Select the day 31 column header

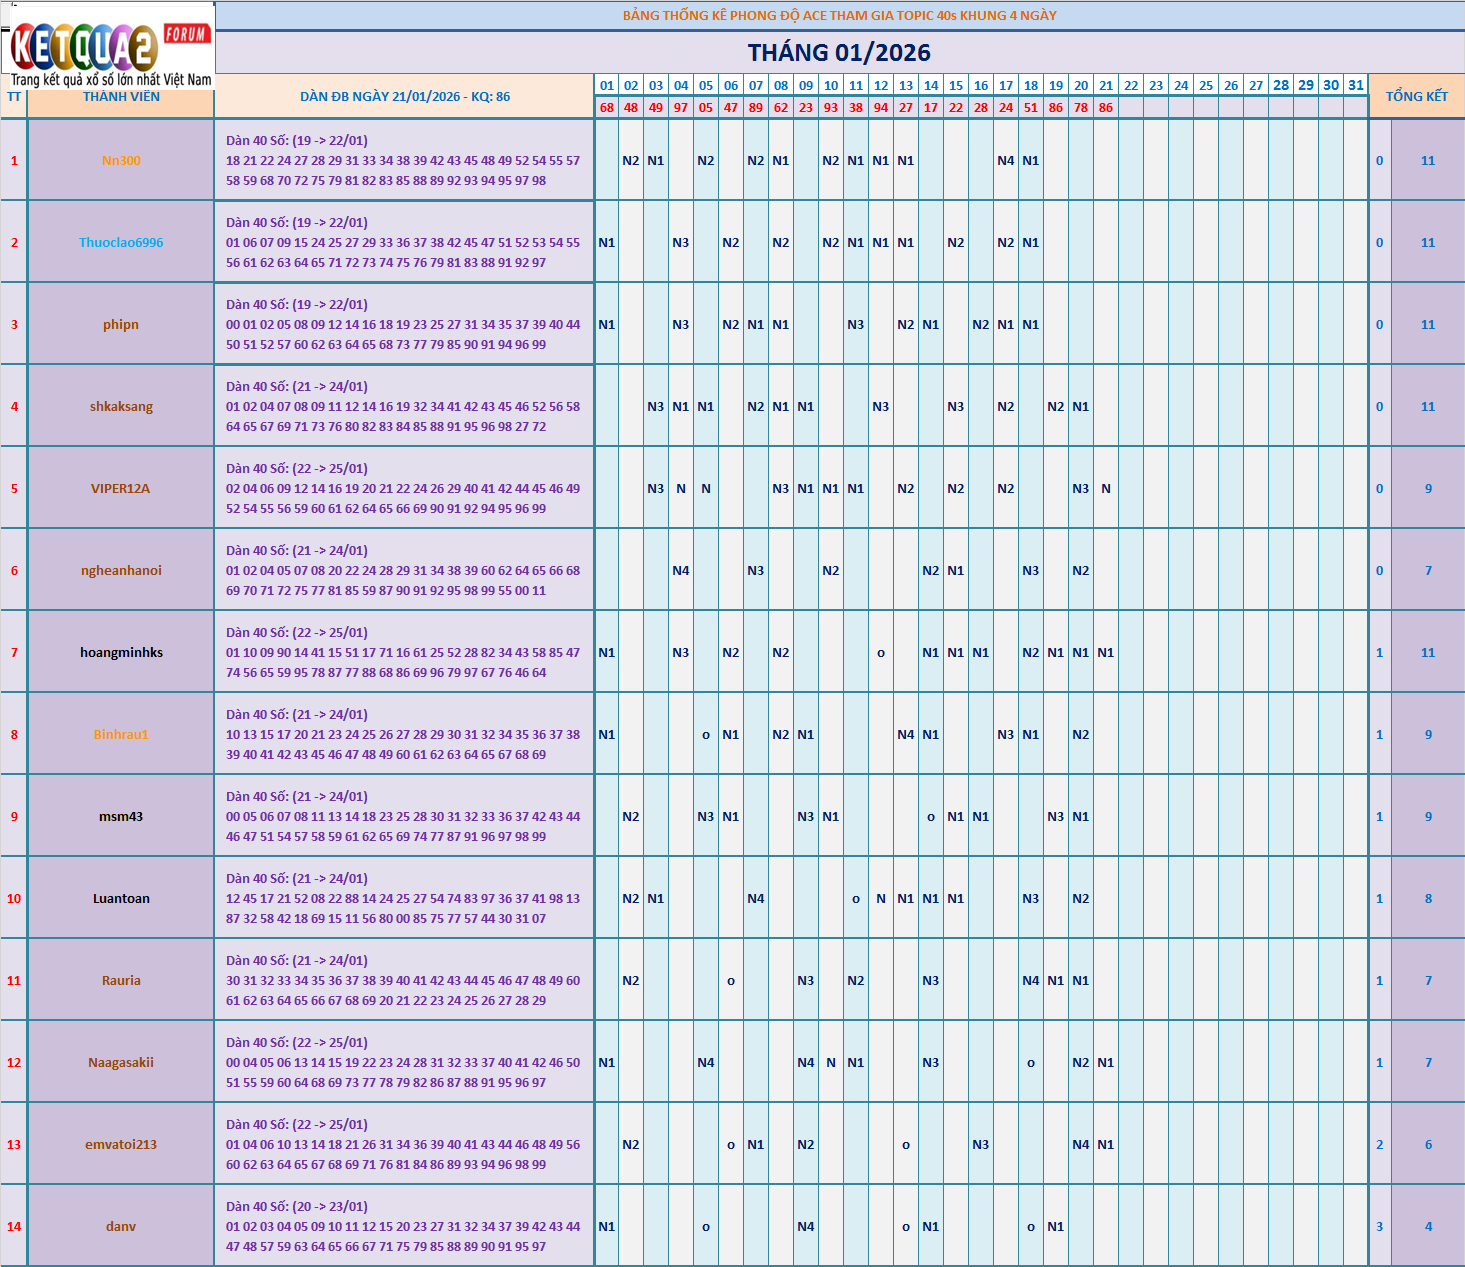[x=1355, y=85]
